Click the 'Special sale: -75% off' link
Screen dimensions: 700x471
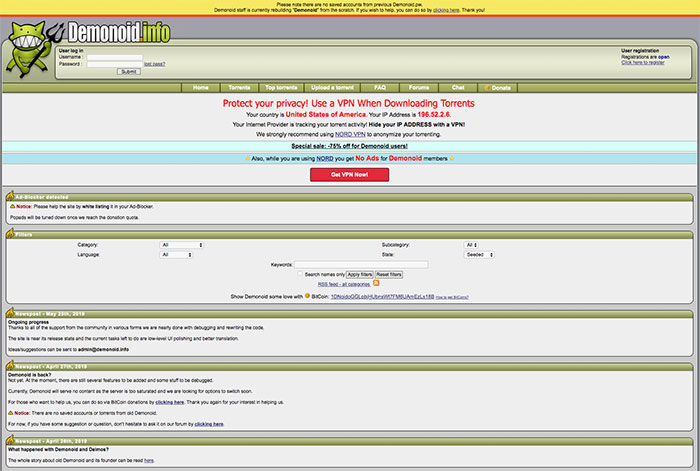[x=350, y=146]
